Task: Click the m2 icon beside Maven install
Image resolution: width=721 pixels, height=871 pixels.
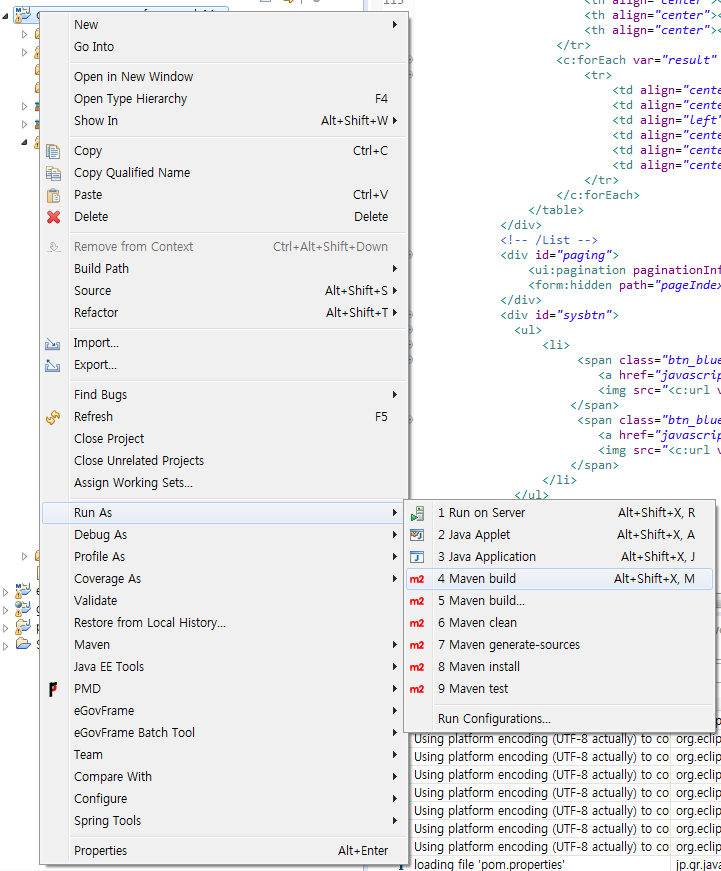Action: click(417, 667)
